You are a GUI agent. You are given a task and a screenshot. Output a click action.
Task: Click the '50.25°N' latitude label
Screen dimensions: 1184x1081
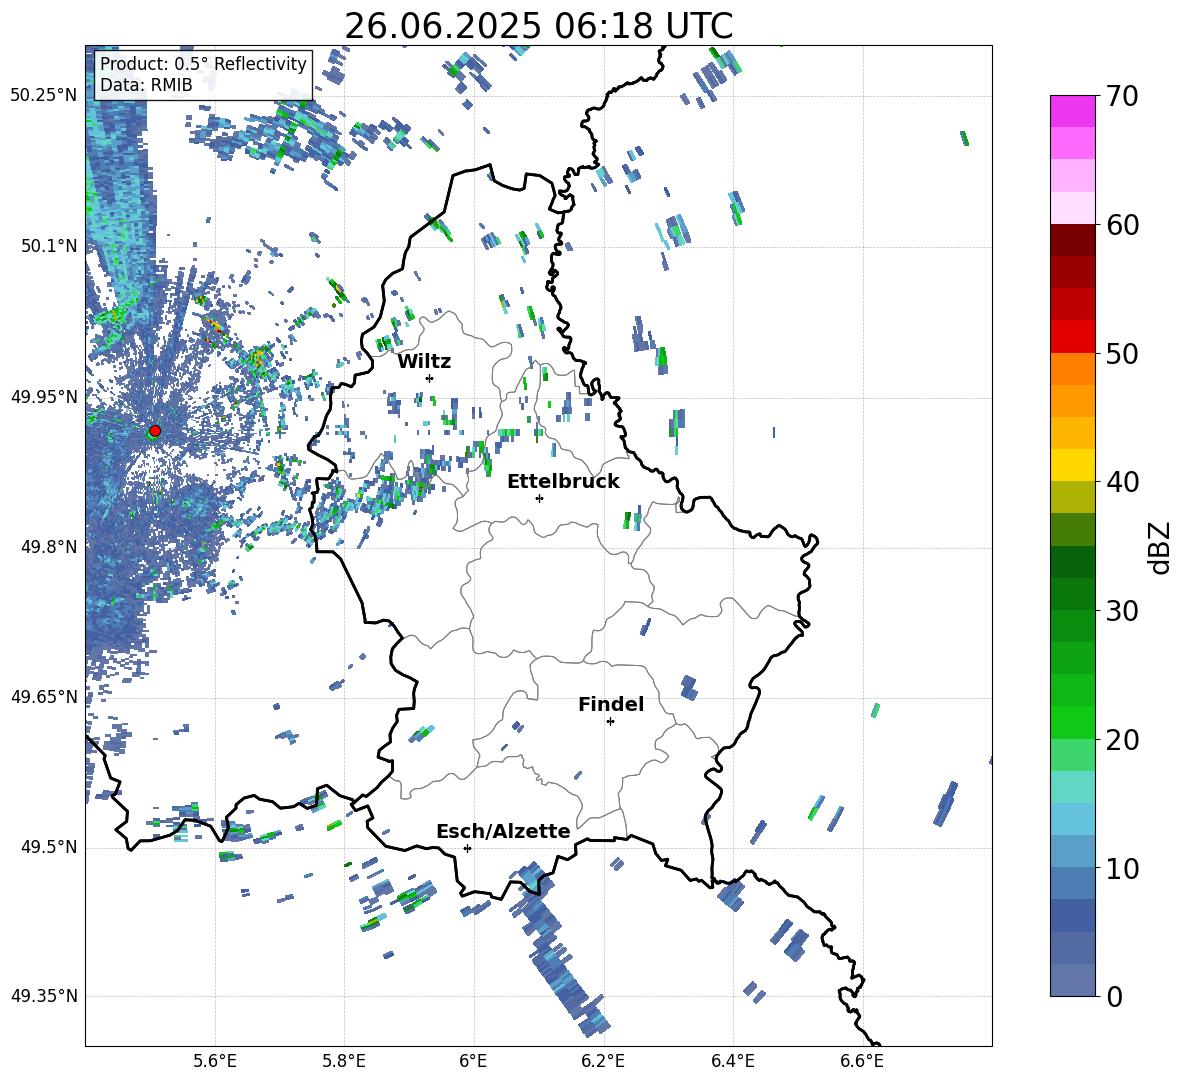(x=44, y=96)
